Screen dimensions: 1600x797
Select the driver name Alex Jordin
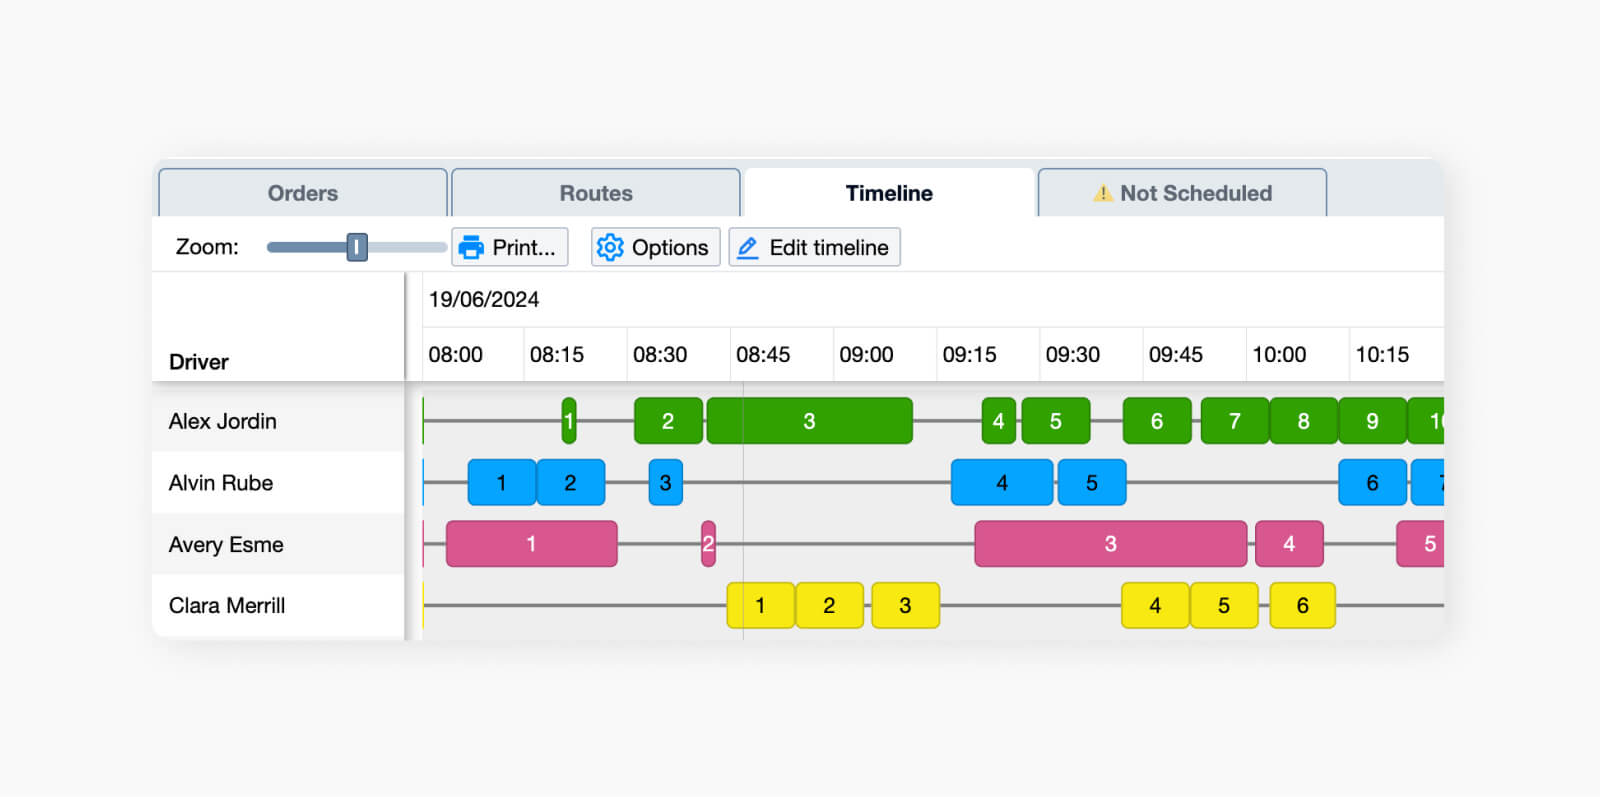click(222, 421)
